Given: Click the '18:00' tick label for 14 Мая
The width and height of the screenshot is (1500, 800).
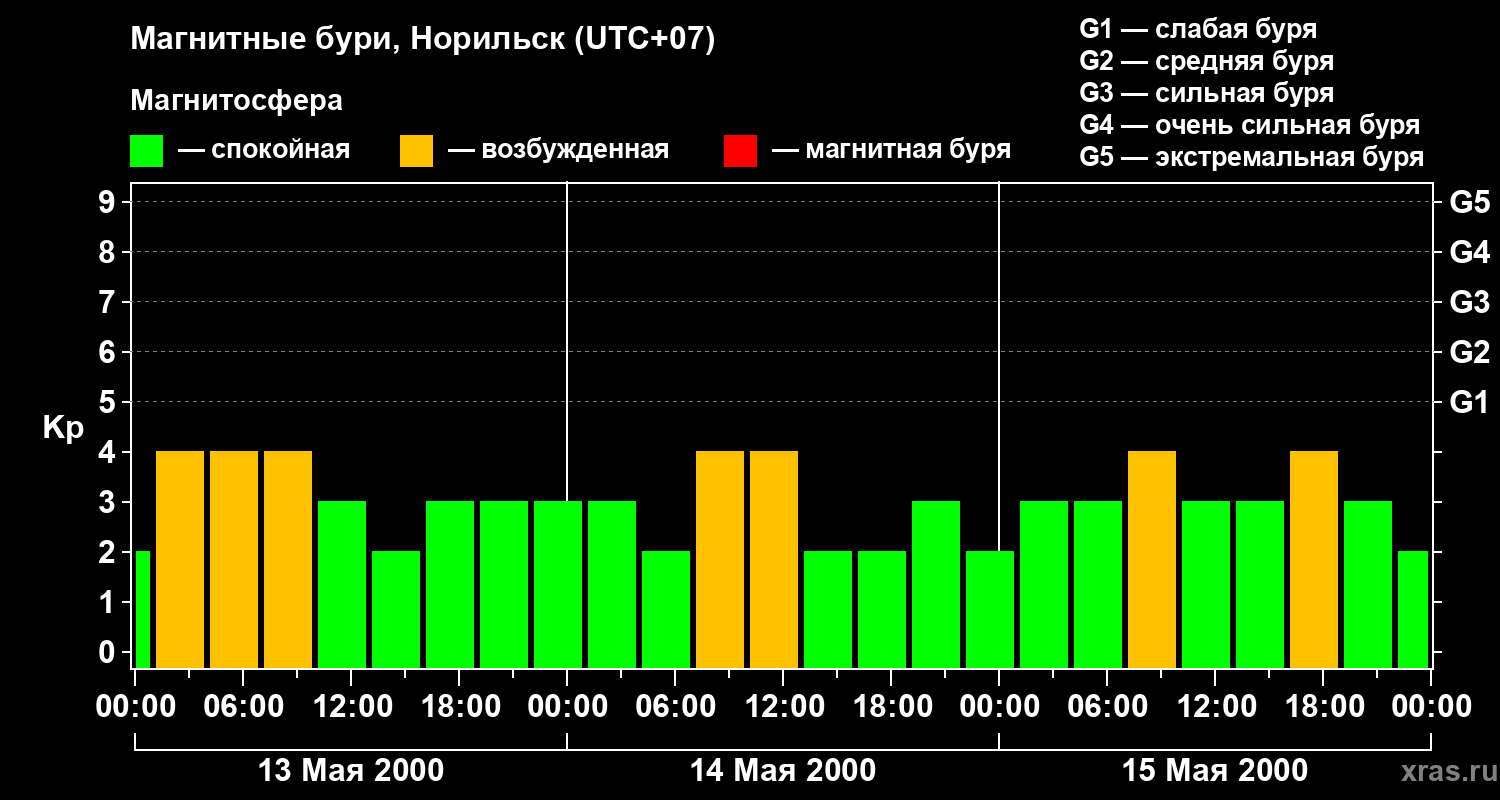Looking at the screenshot, I should click(x=891, y=707).
